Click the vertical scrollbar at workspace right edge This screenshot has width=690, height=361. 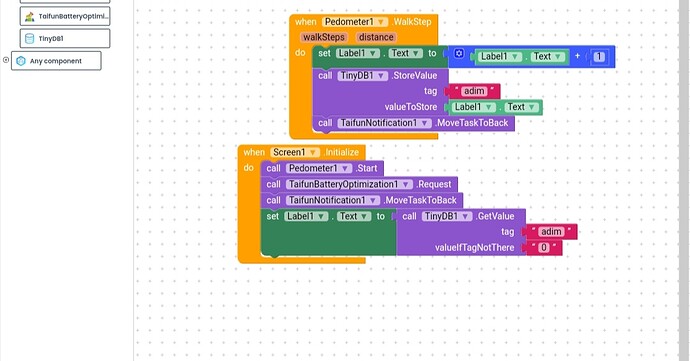[x=684, y=180]
